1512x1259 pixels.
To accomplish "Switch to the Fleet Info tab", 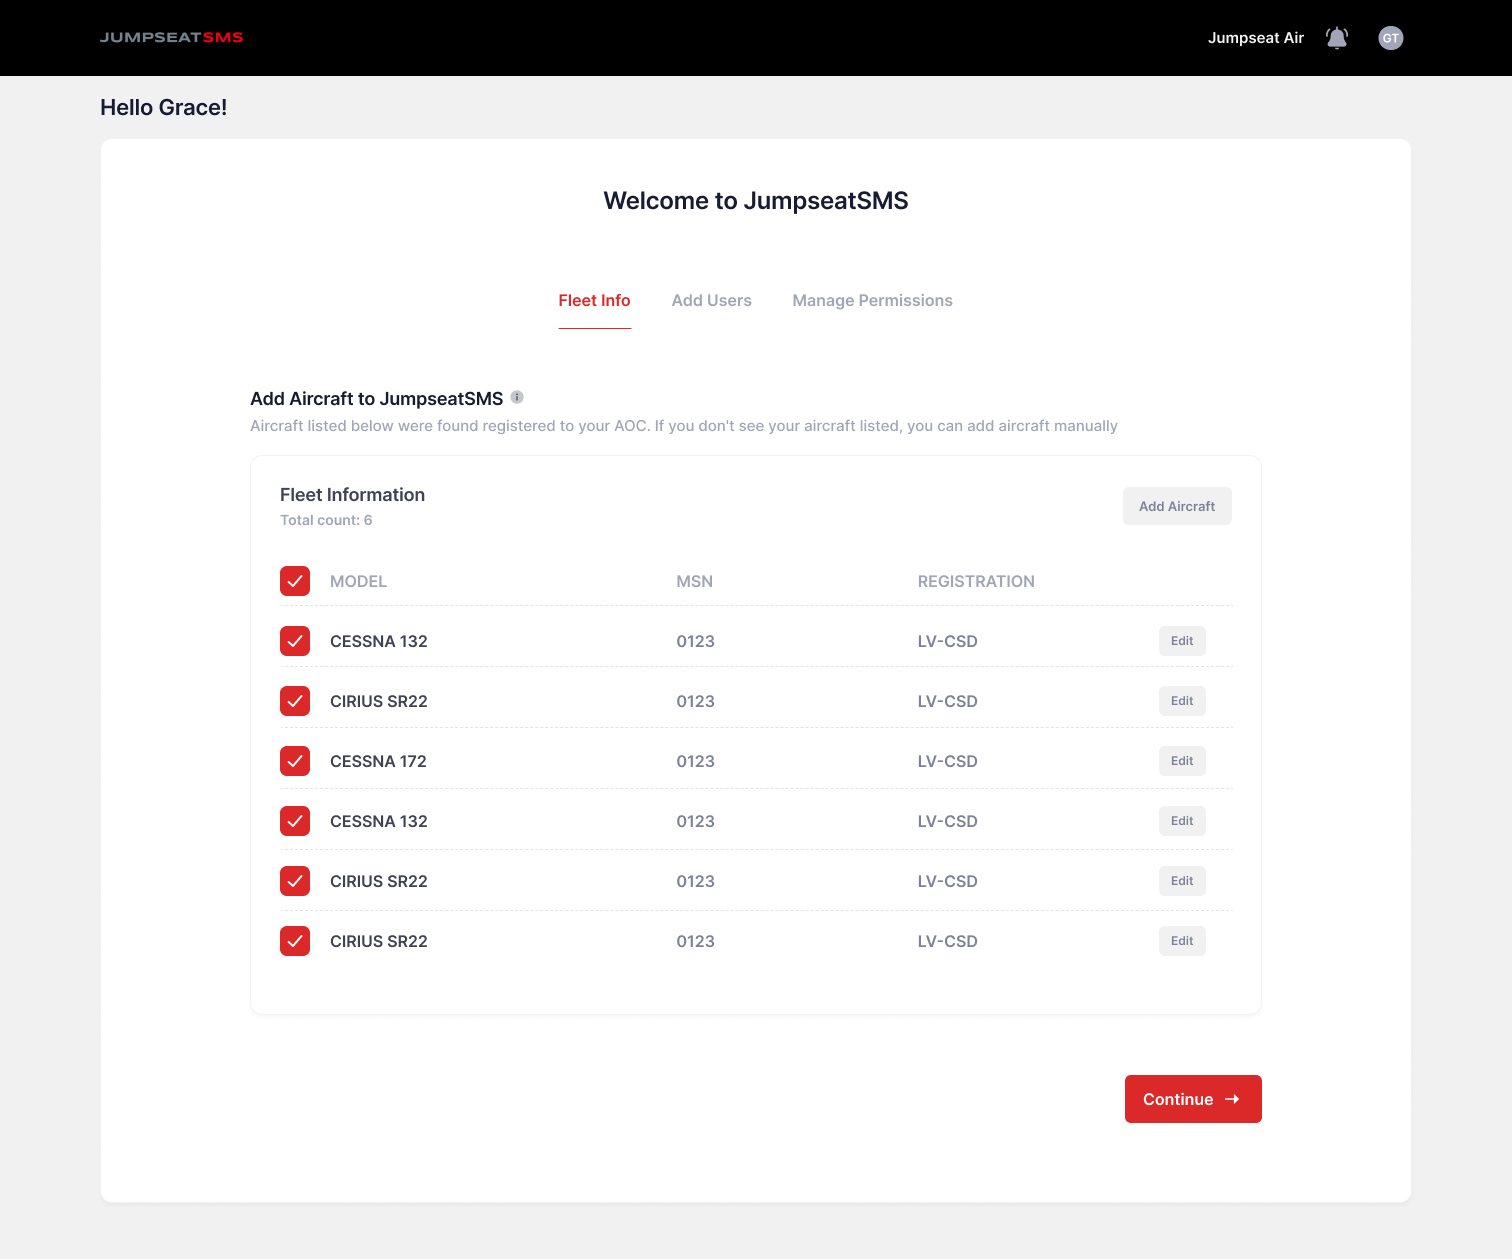I will 594,301.
